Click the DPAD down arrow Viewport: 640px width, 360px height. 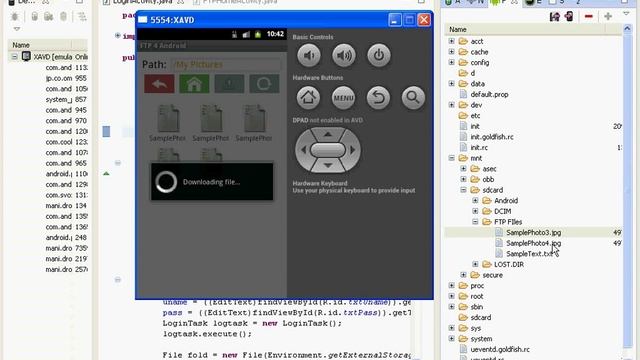pyautogui.click(x=328, y=165)
